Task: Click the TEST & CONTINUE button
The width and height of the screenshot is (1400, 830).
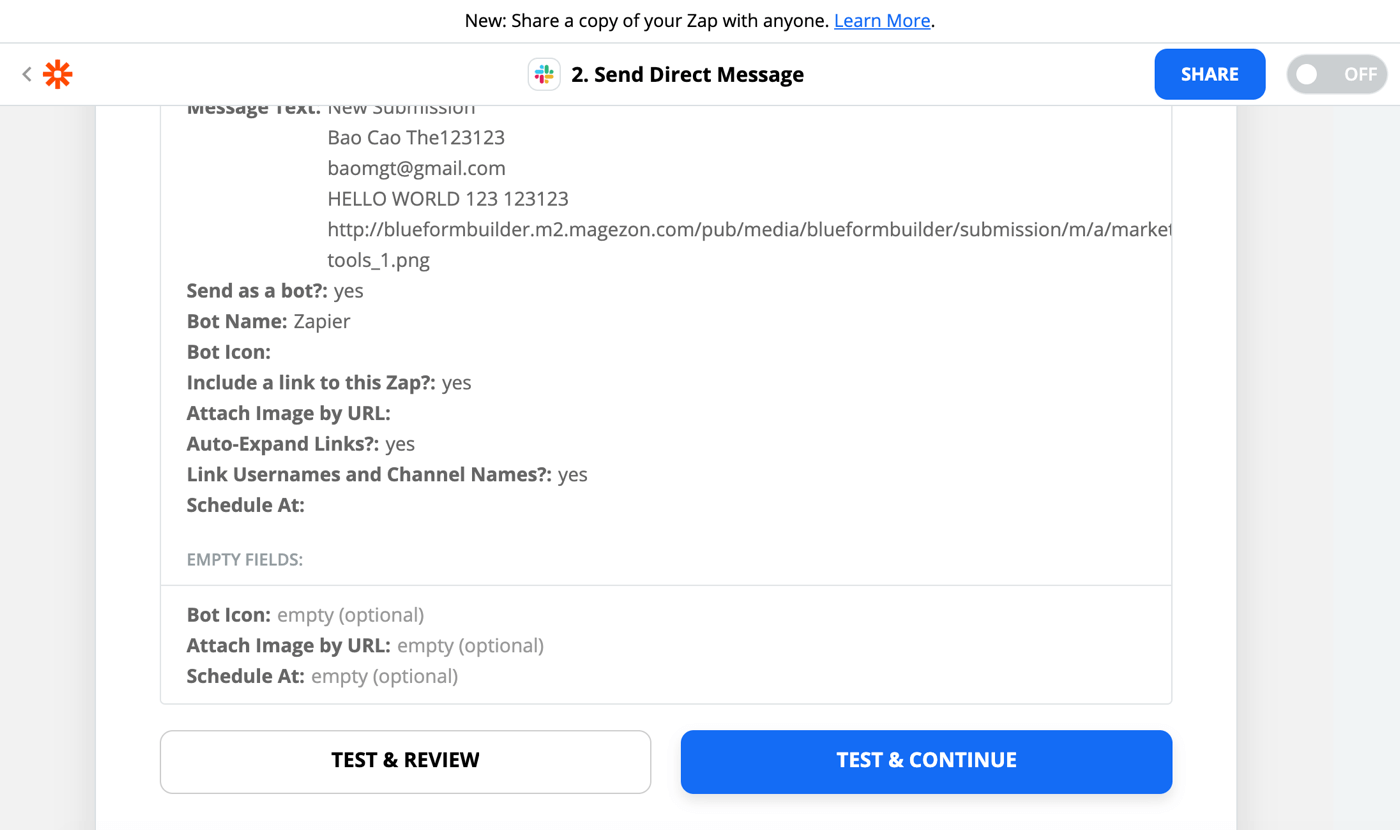Action: [x=925, y=760]
